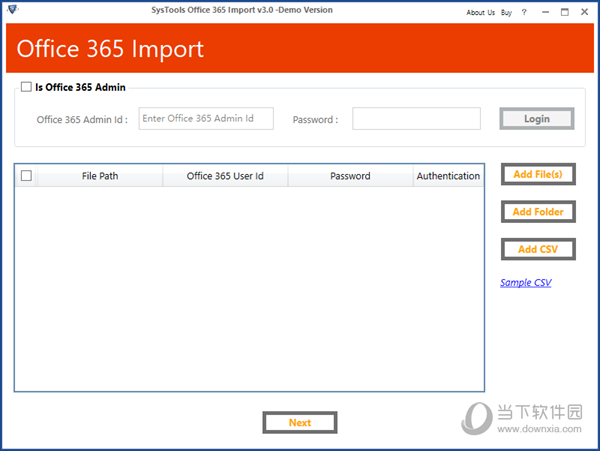This screenshot has height=451, width=600.
Task: Close the Office 365 Import window
Action: [584, 12]
